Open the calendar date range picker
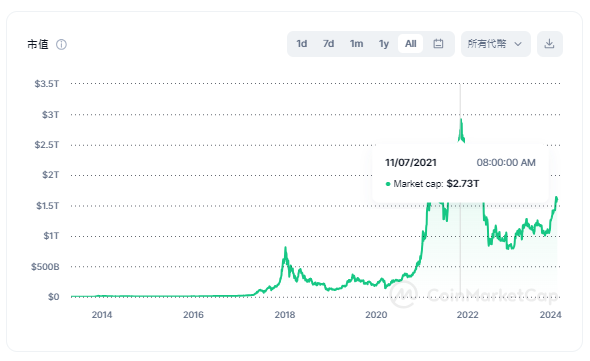Image resolution: width=590 pixels, height=361 pixels. [438, 44]
